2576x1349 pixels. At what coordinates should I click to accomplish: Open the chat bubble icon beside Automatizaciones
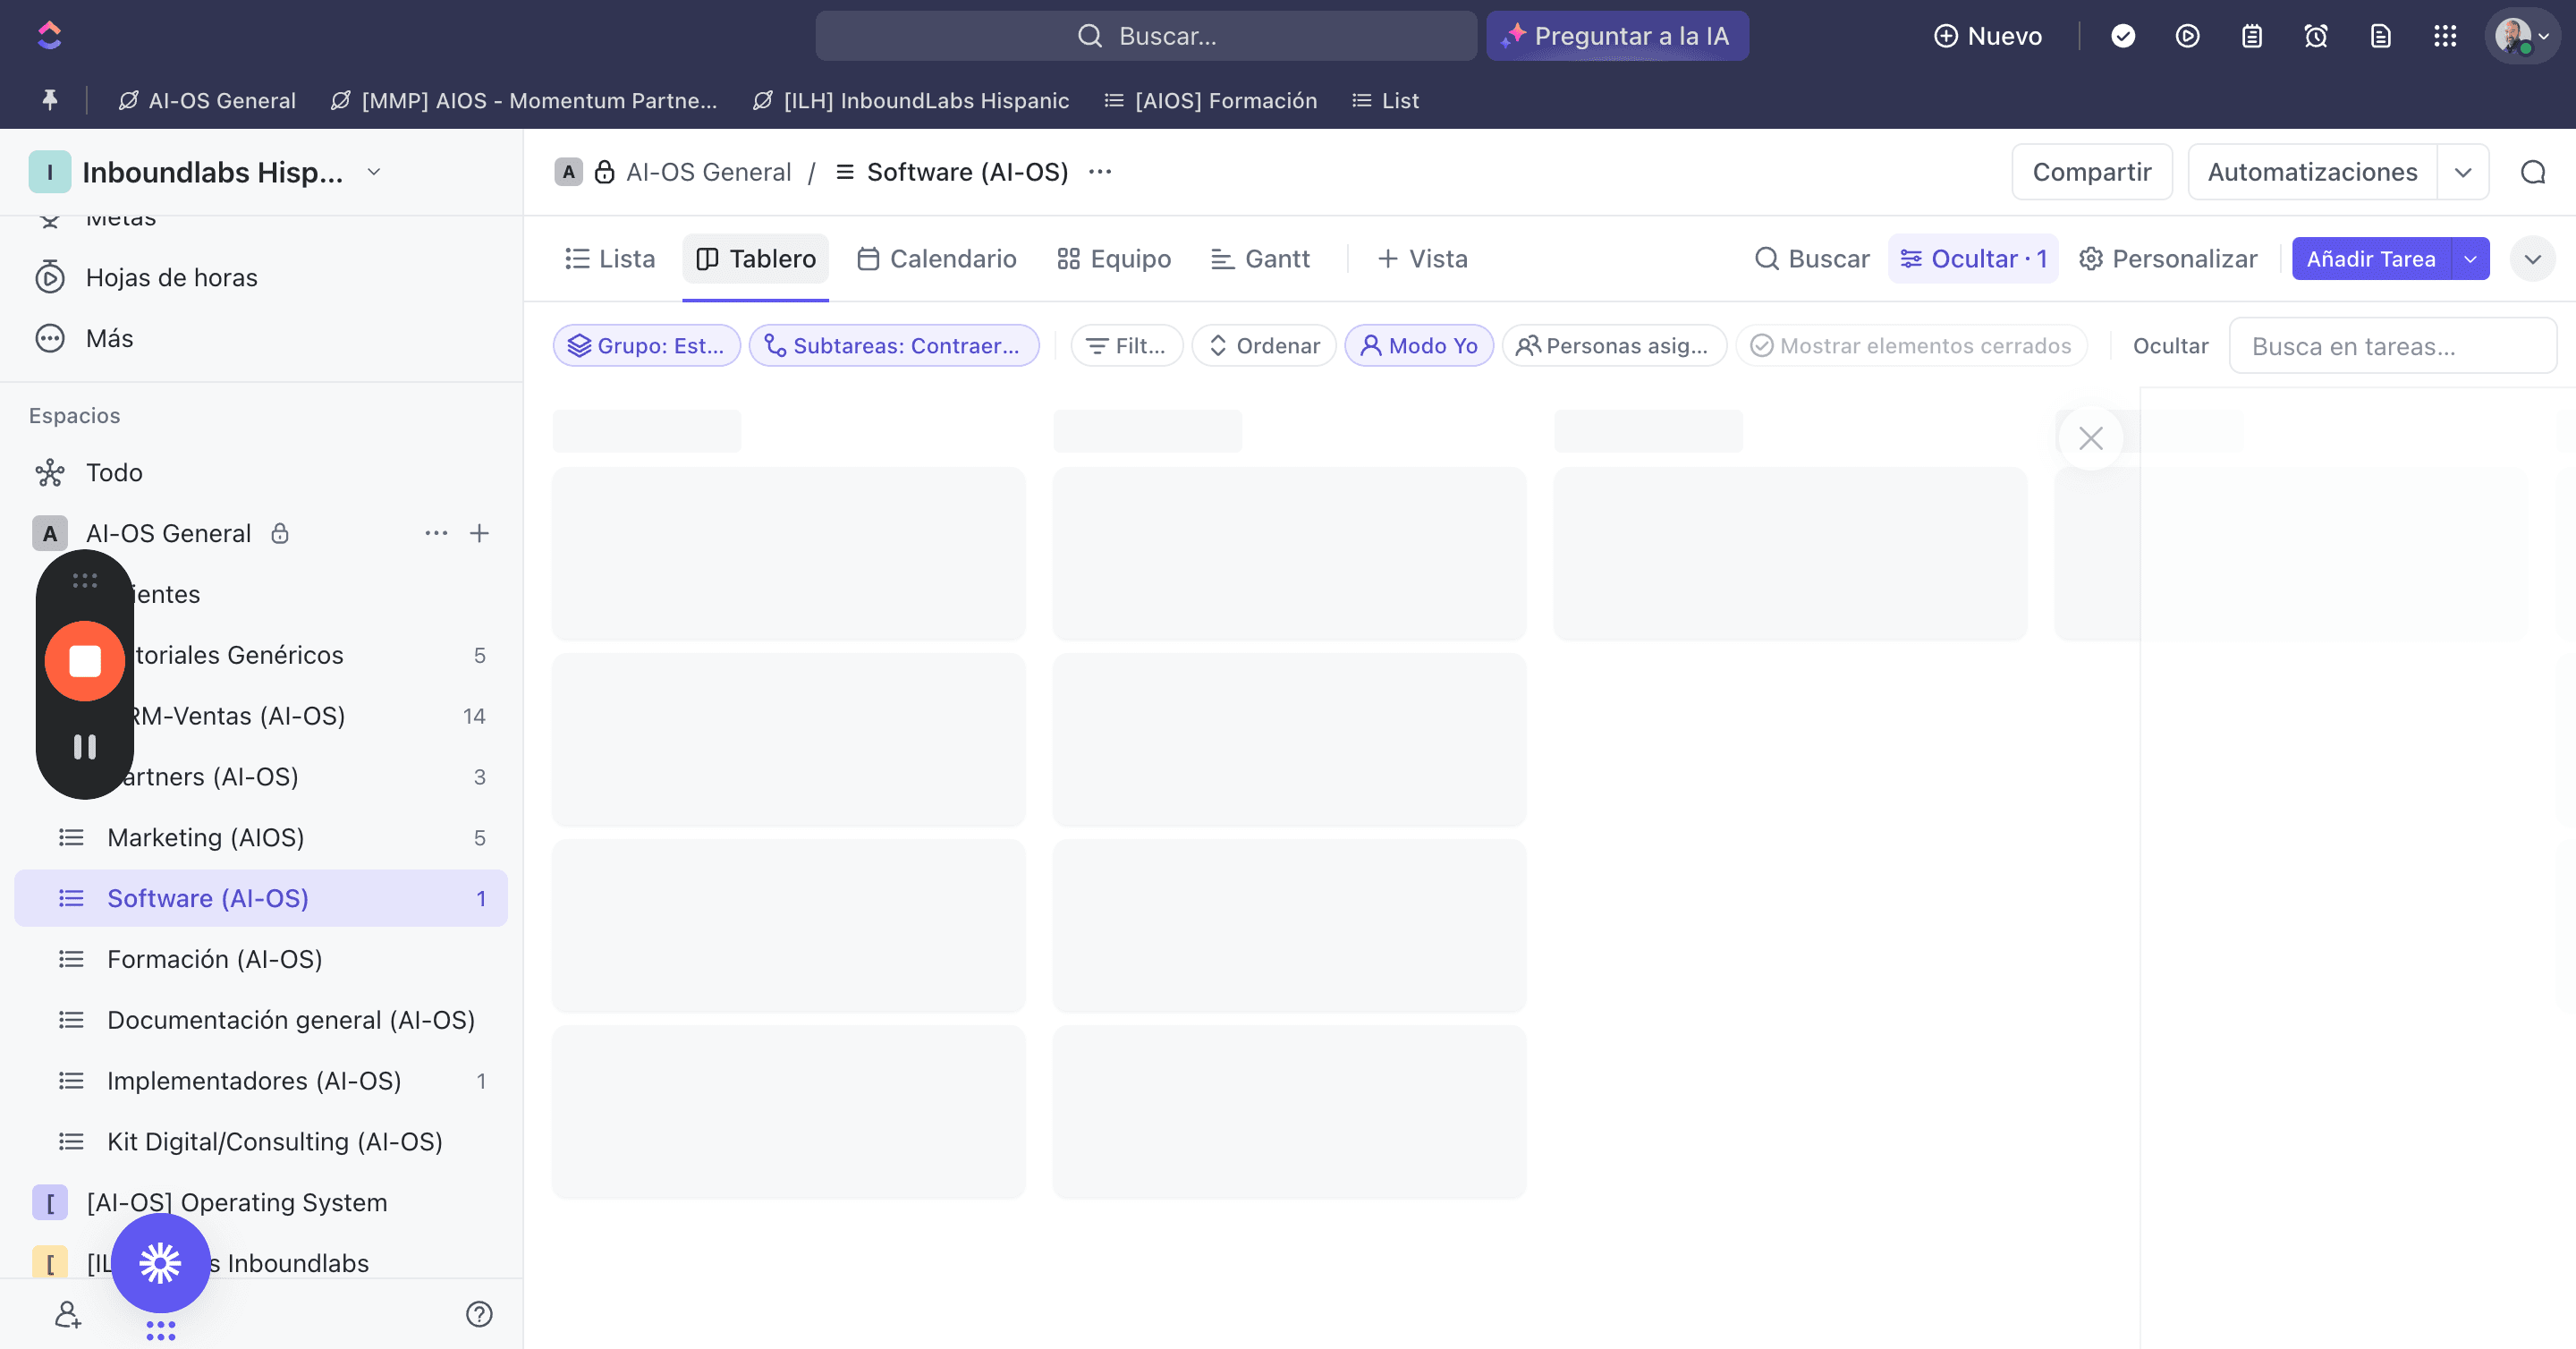(2533, 172)
